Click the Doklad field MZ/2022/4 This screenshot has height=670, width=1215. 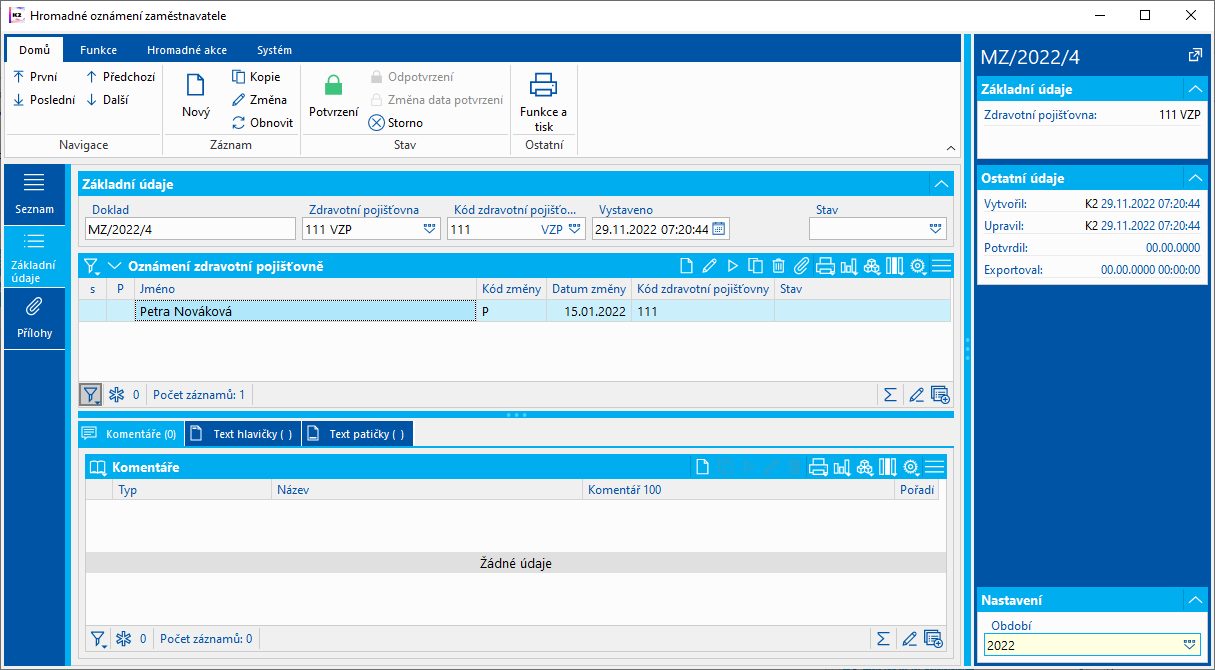(x=190, y=229)
